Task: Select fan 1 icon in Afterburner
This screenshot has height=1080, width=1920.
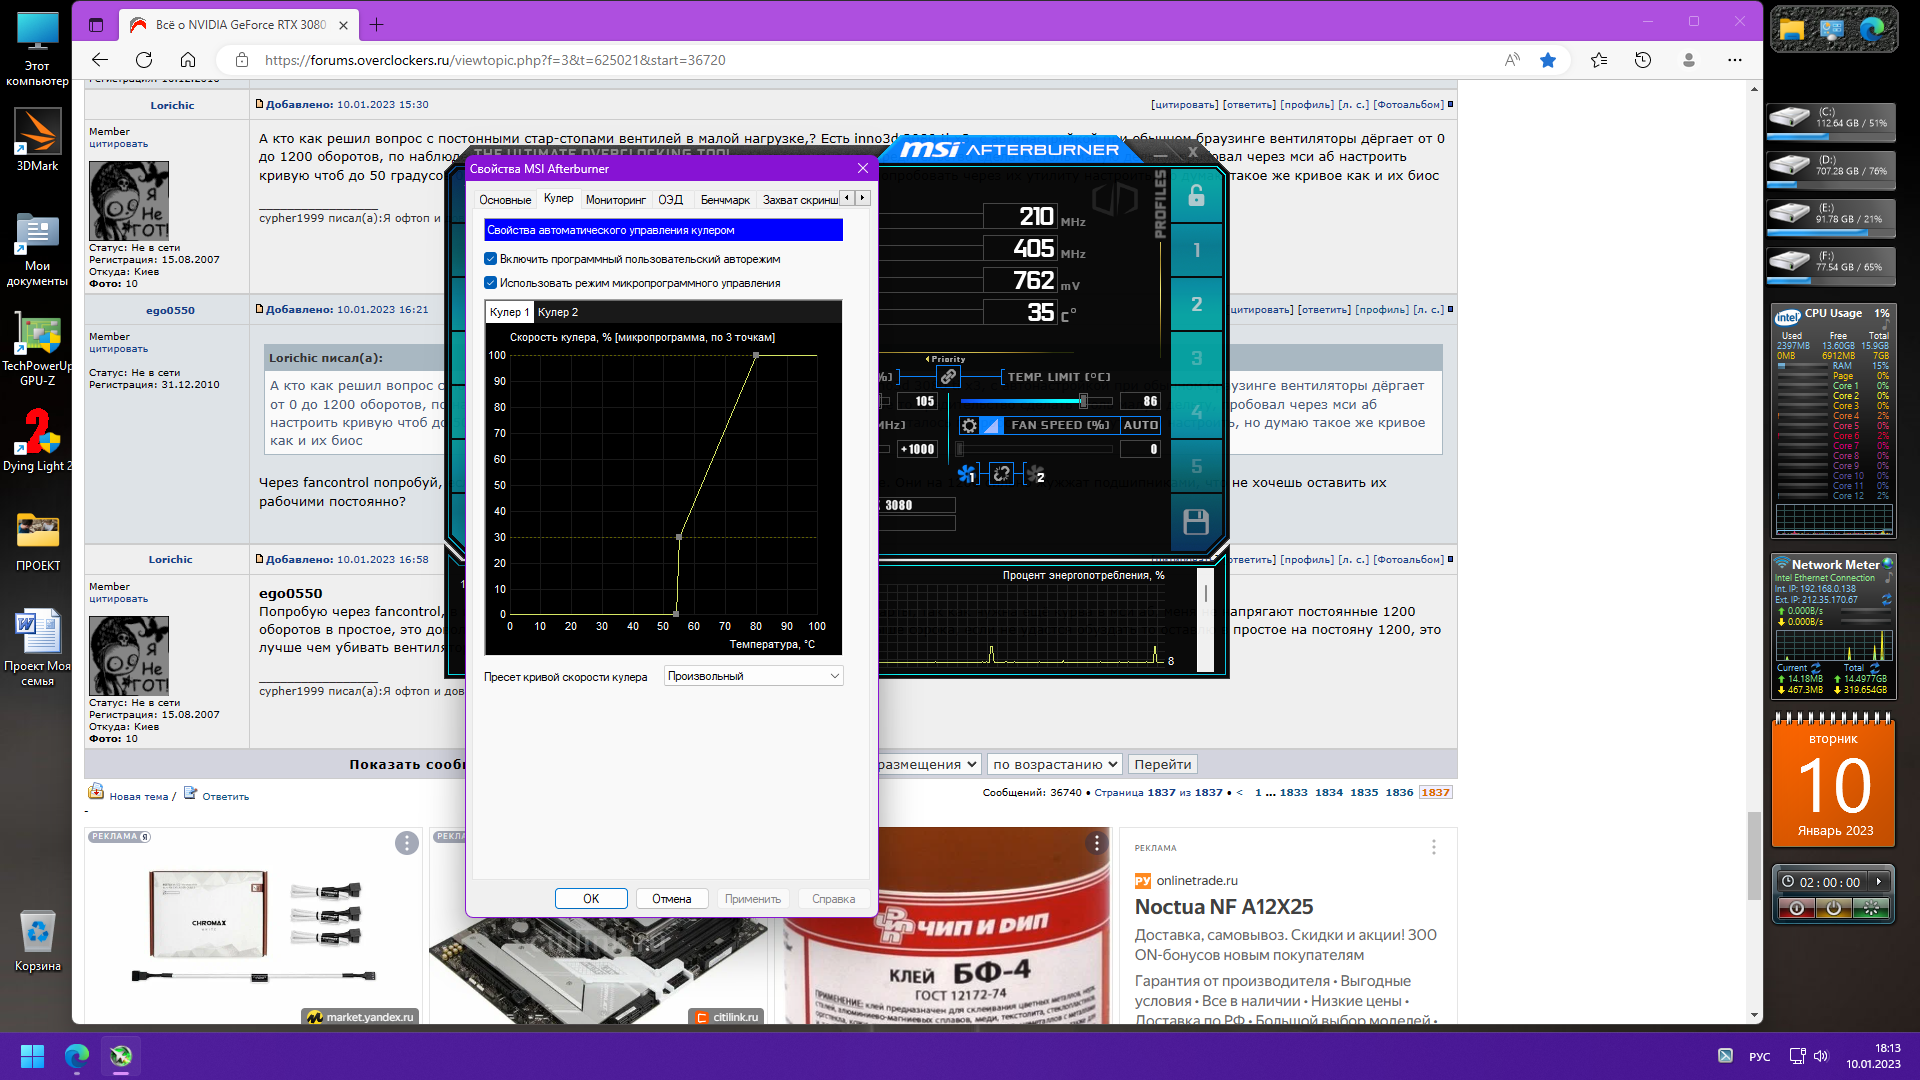Action: pos(966,474)
